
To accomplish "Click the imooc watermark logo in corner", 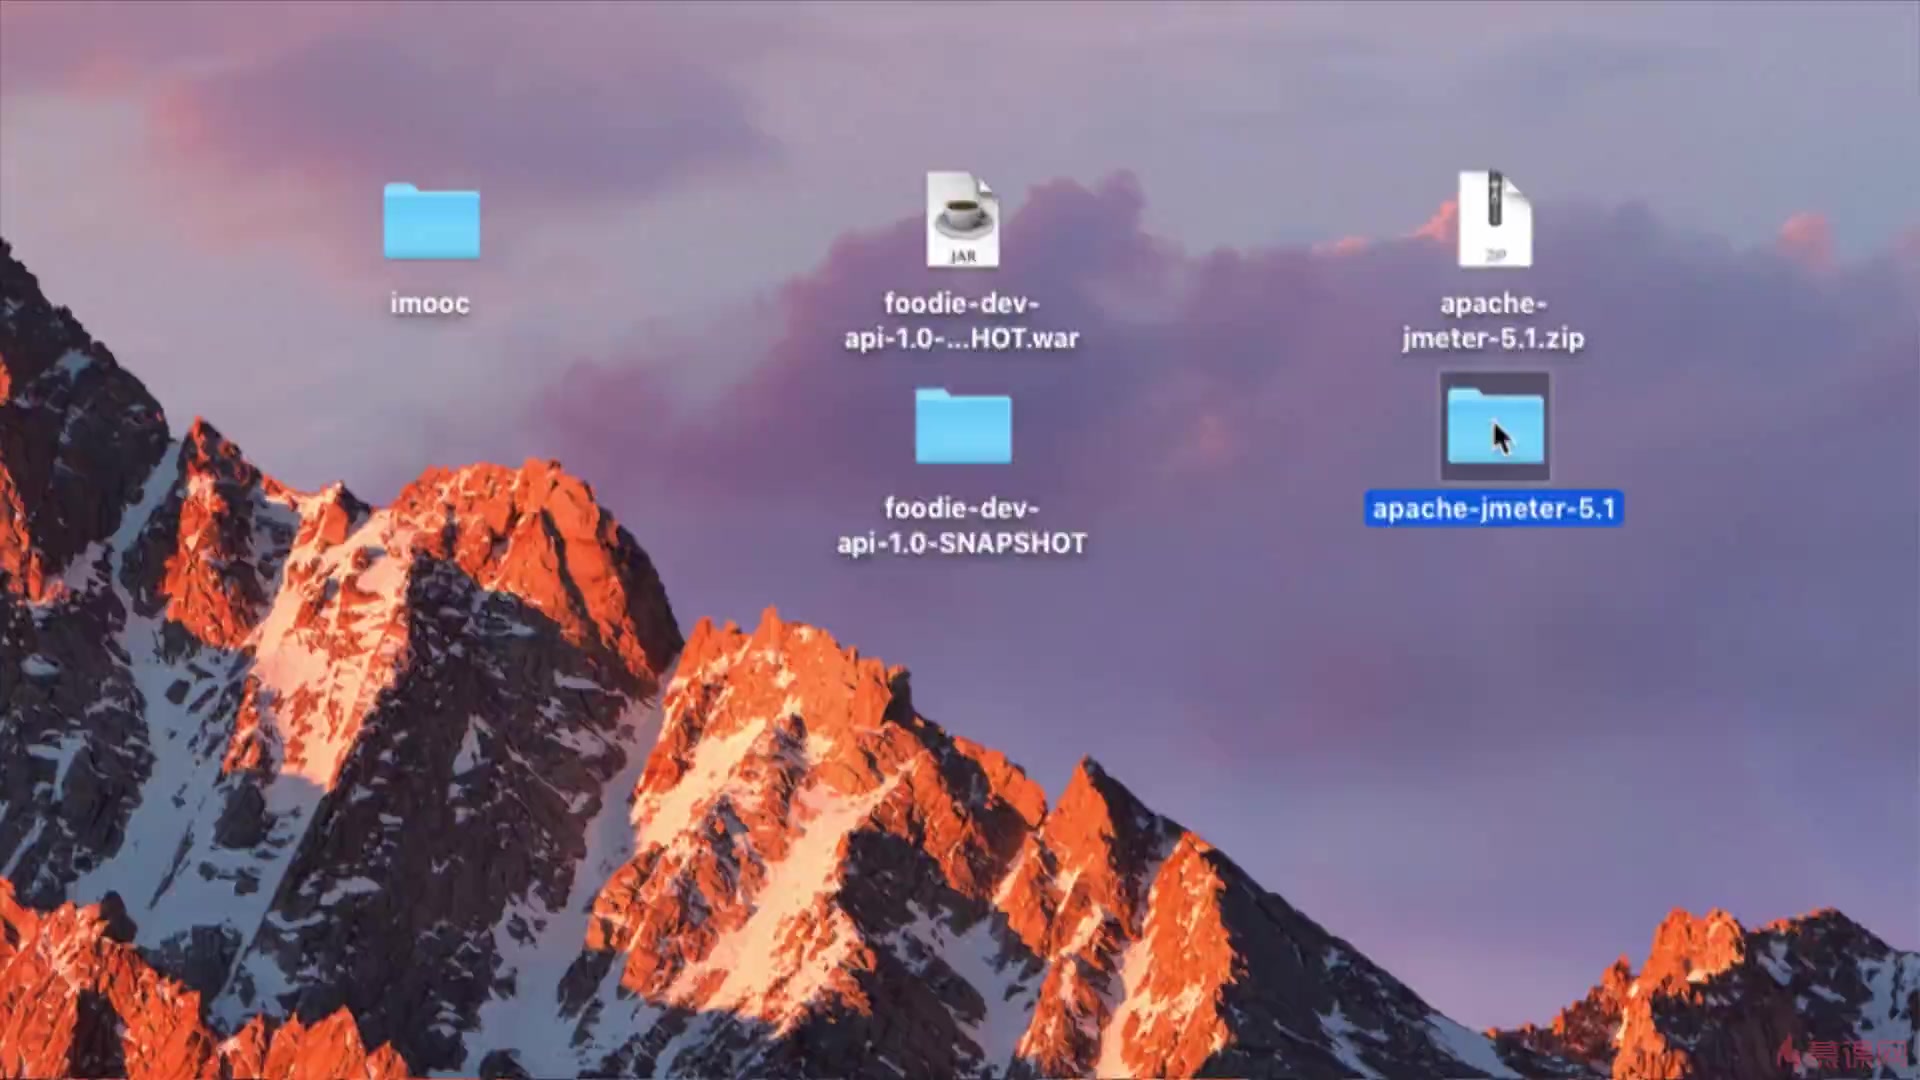I will (1842, 1054).
